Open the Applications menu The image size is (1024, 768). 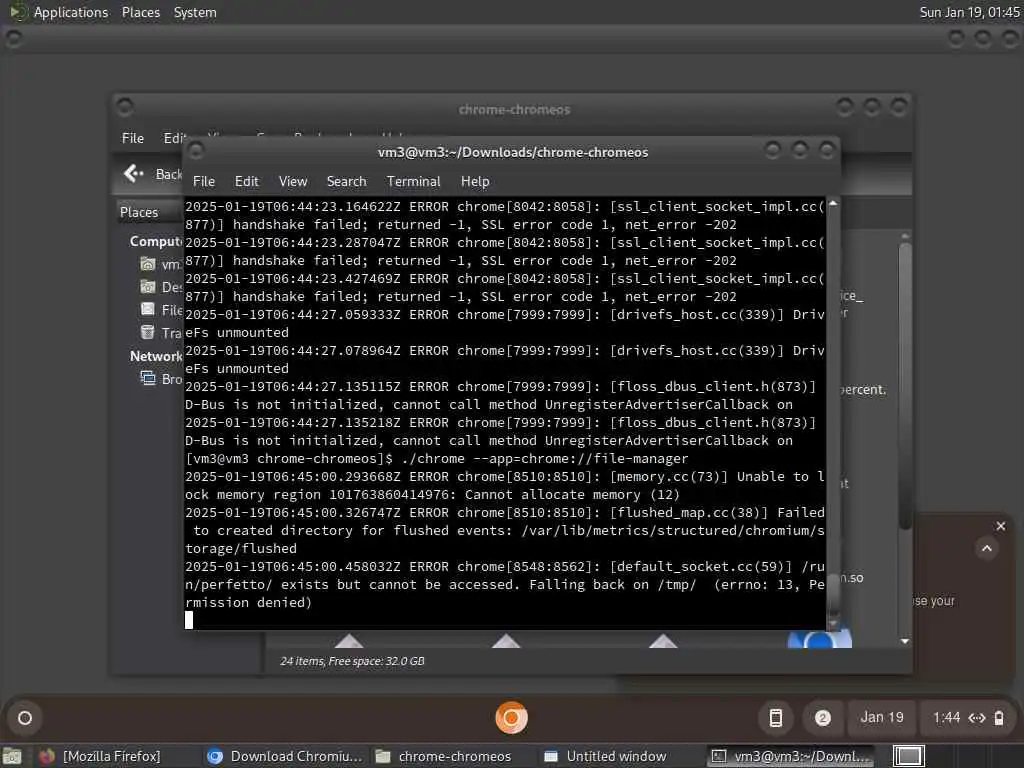tap(71, 12)
